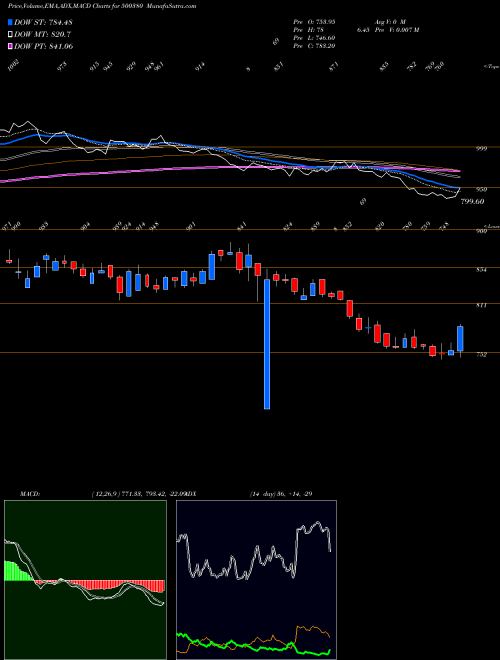500x660 pixels.
Task: Select the 'DOW PT: 841.06' legend text
Action: click(x=44, y=46)
